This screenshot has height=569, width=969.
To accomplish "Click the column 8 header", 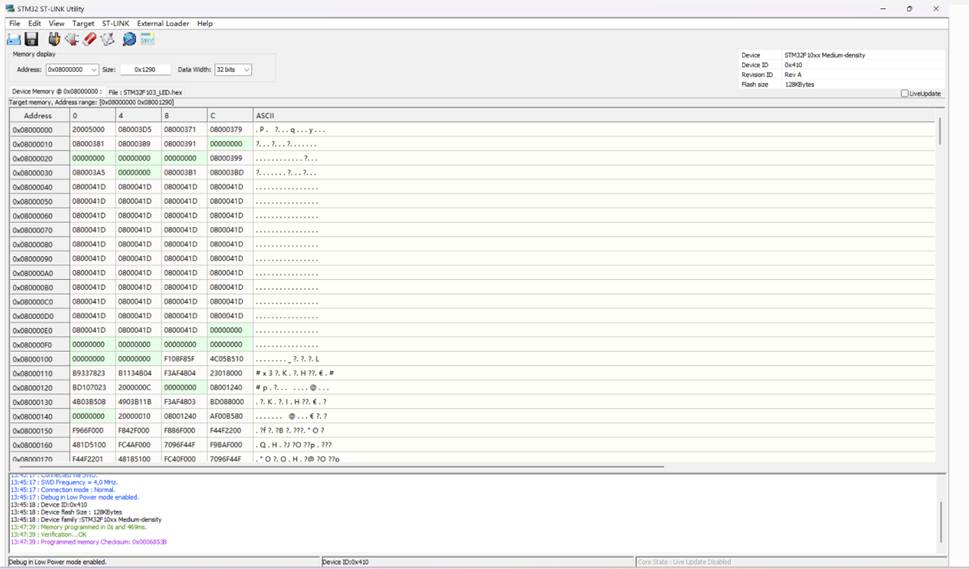I will tap(184, 116).
